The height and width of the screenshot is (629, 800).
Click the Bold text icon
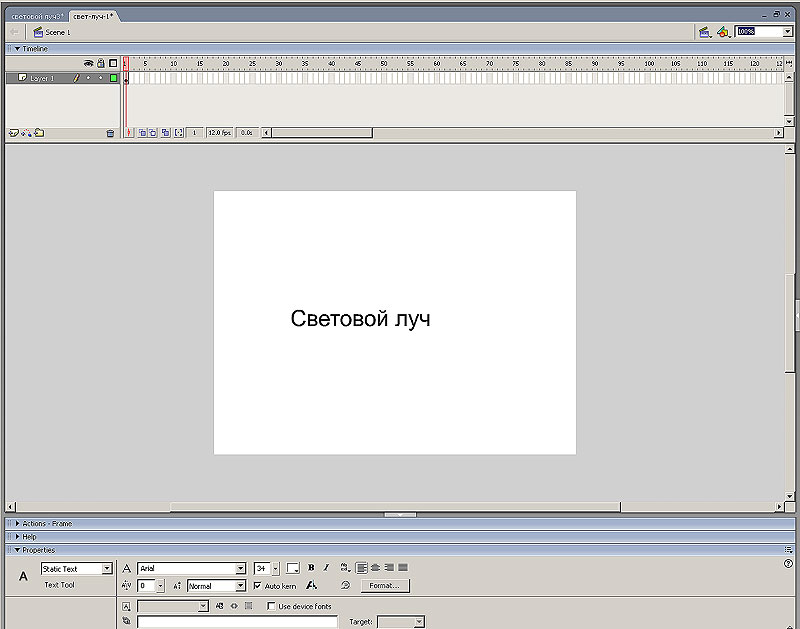[311, 568]
